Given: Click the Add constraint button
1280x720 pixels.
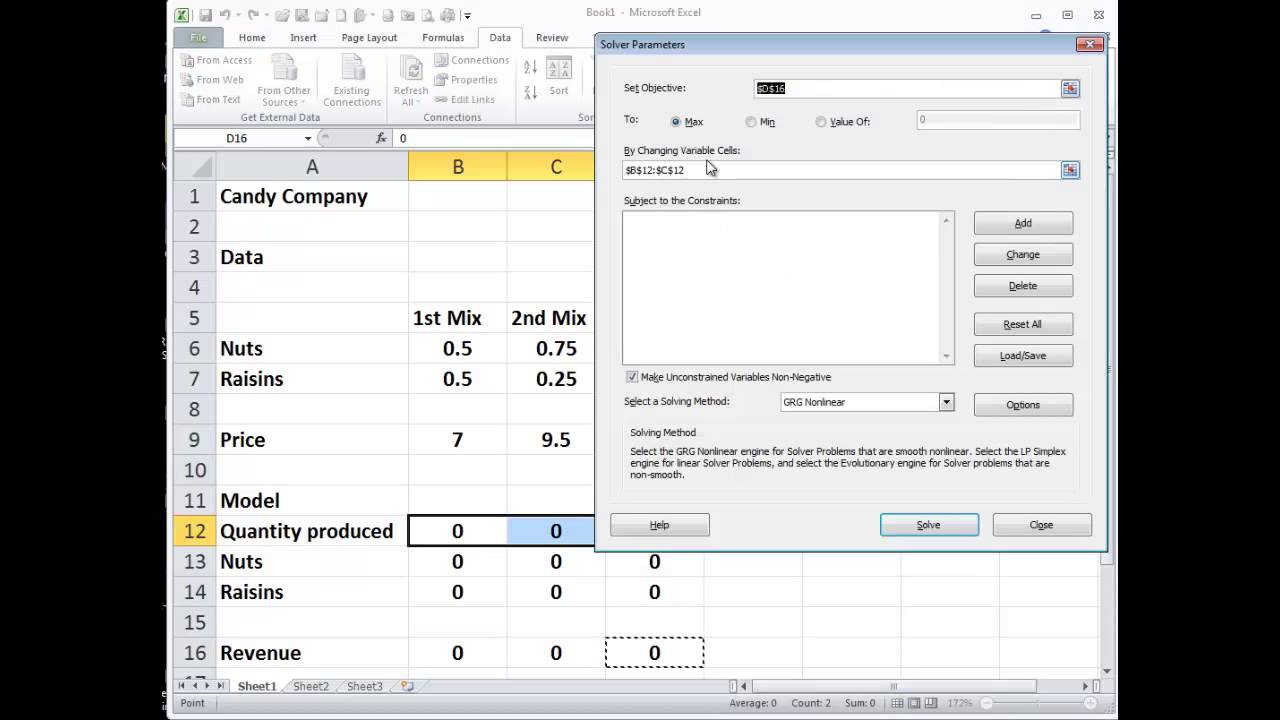Looking at the screenshot, I should [x=1023, y=223].
